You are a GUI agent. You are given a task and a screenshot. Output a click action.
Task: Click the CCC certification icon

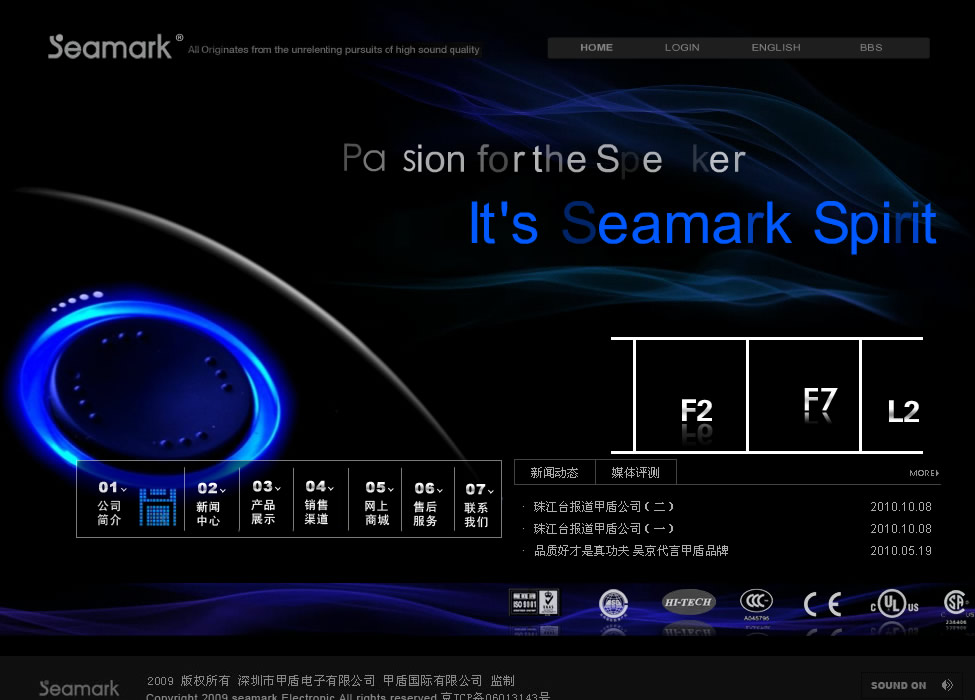[756, 604]
